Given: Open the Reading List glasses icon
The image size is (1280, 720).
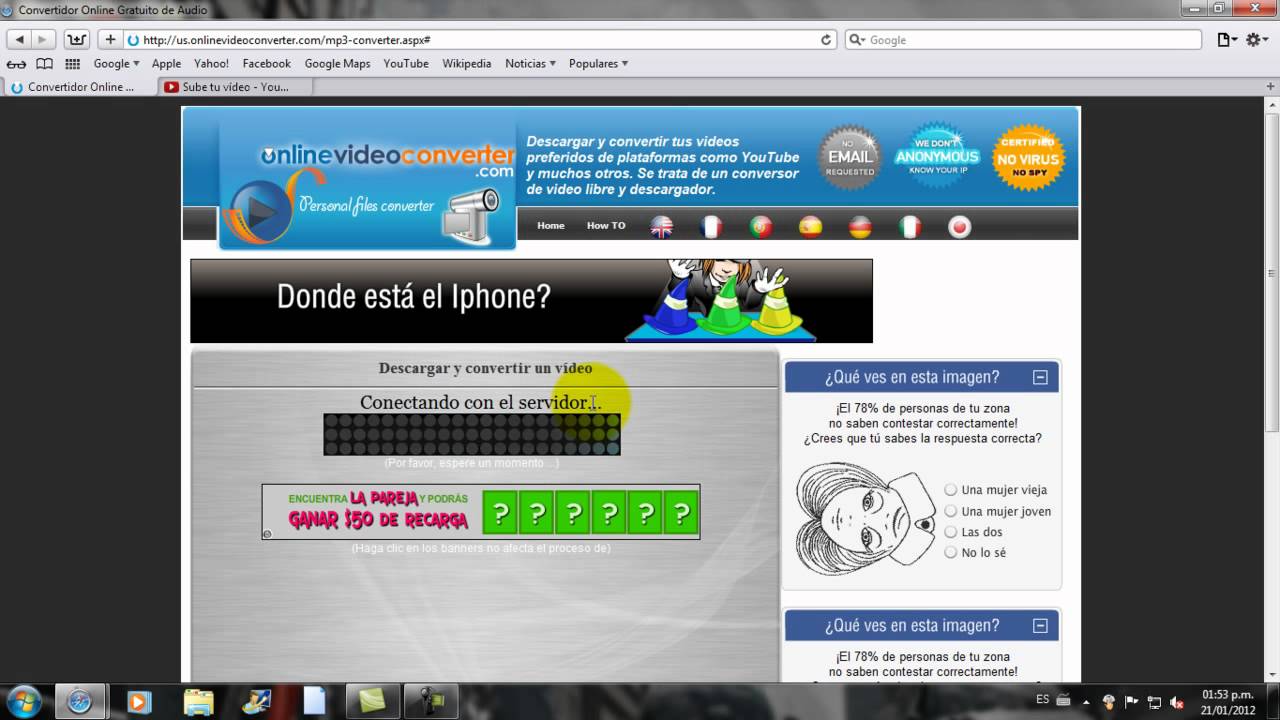Looking at the screenshot, I should point(16,63).
